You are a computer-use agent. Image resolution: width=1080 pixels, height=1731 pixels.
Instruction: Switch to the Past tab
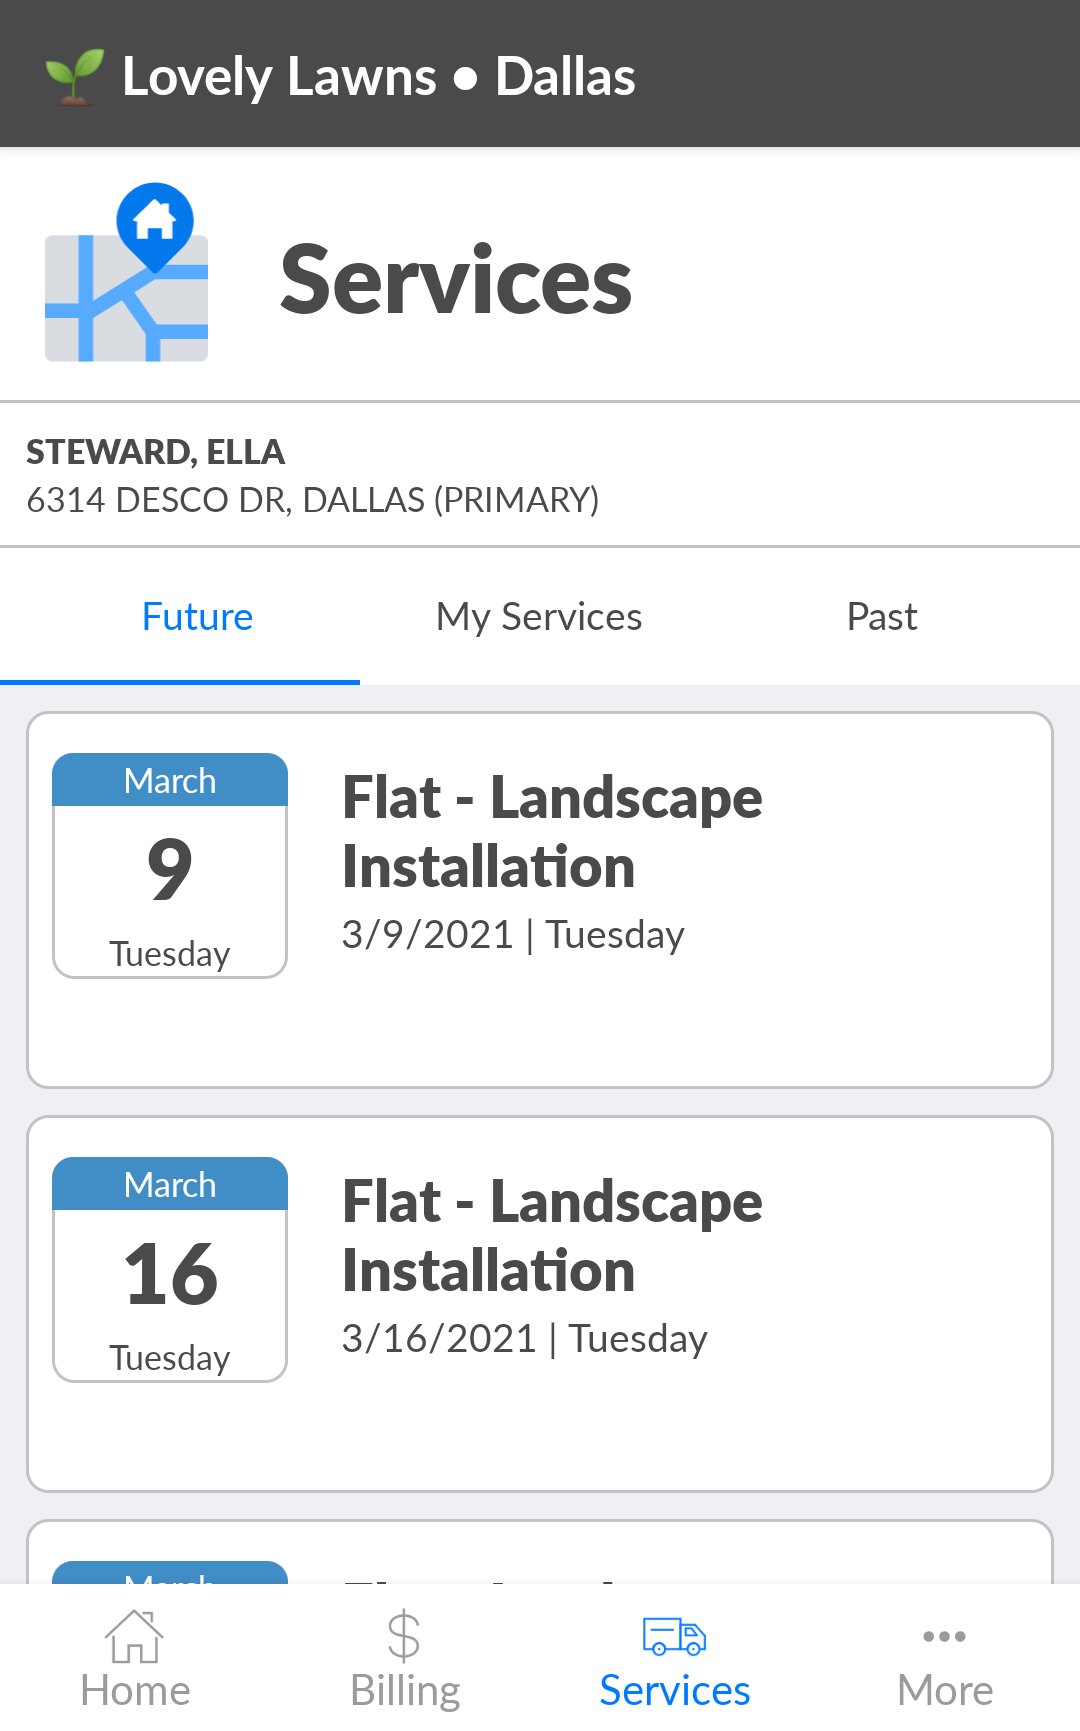tap(882, 617)
